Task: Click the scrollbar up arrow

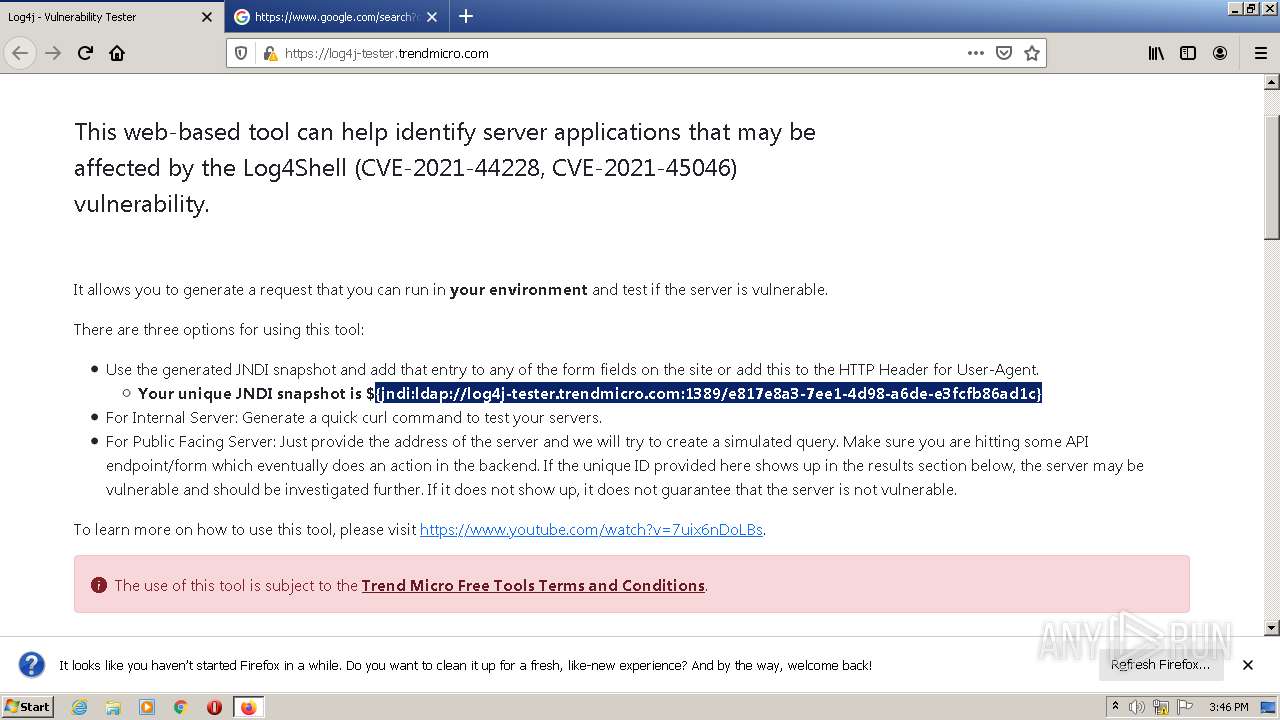Action: coord(1271,83)
